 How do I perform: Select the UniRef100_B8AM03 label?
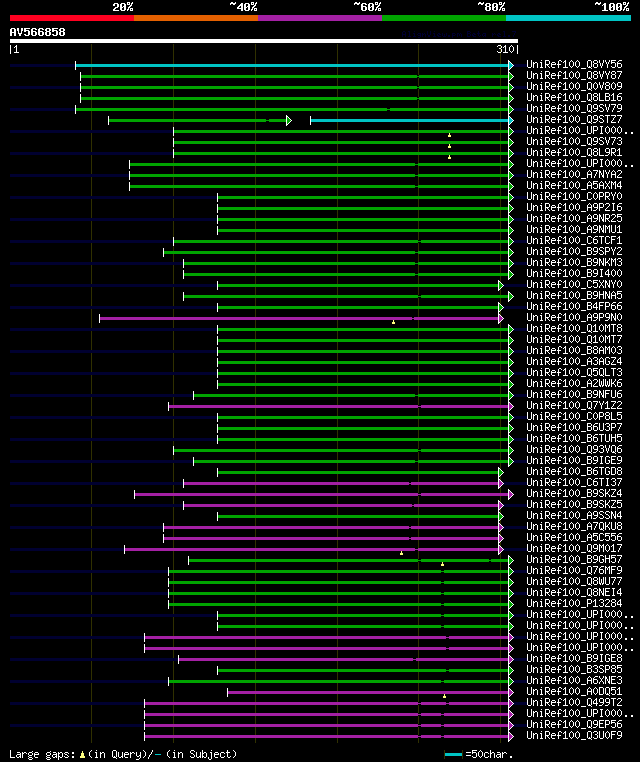pyautogui.click(x=574, y=350)
